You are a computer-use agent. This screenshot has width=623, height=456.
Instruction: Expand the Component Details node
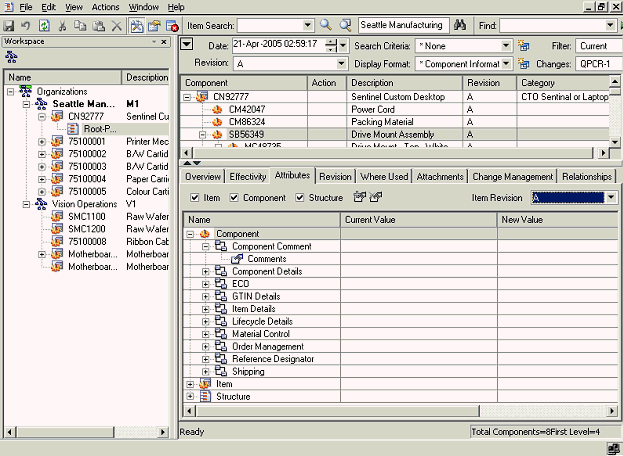tap(206, 272)
